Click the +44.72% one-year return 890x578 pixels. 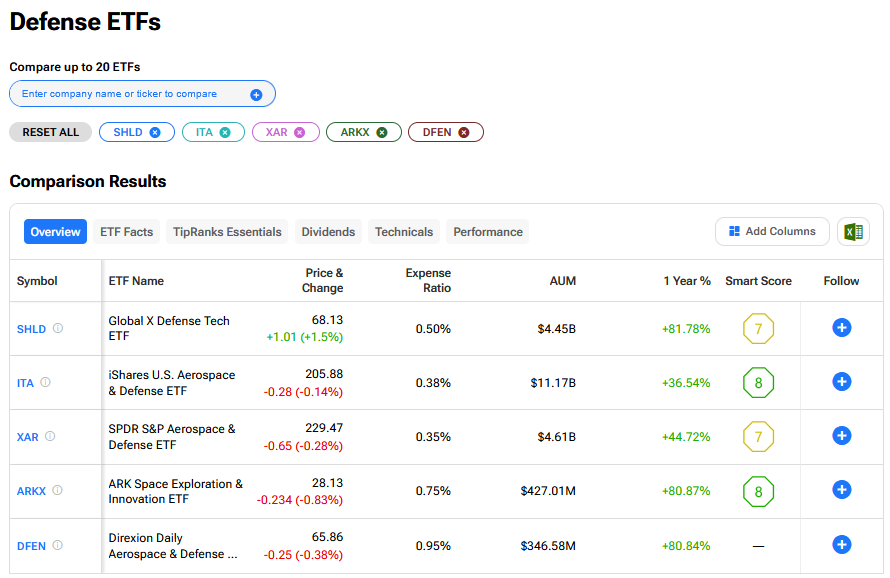coord(686,437)
